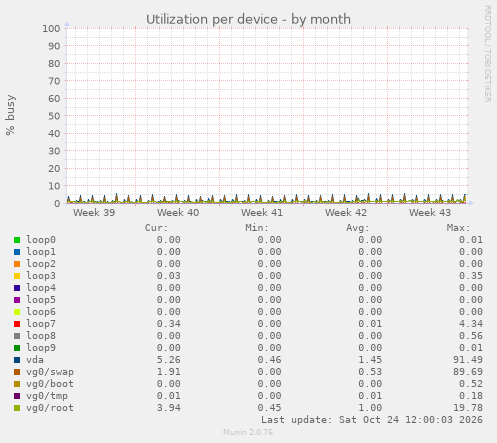
Task: Click the 'Week 39' axis label
Action: pyautogui.click(x=94, y=212)
